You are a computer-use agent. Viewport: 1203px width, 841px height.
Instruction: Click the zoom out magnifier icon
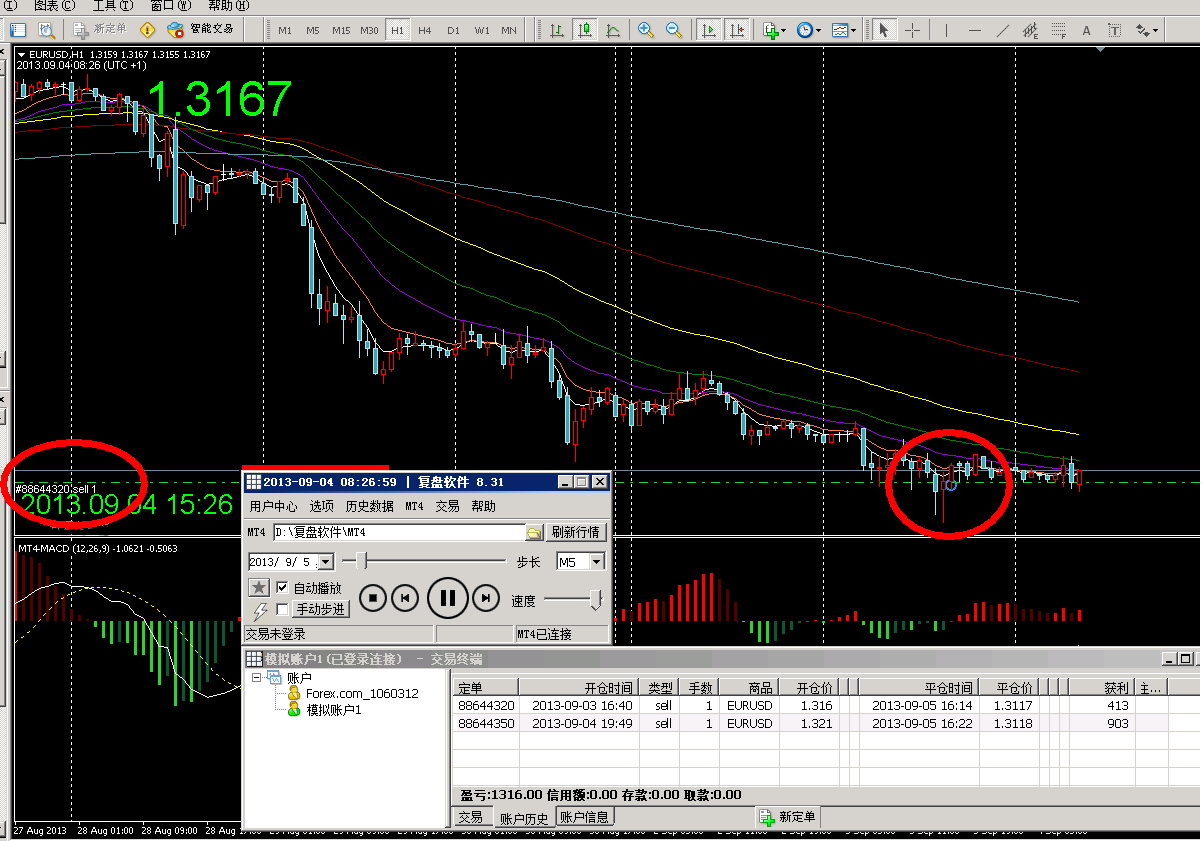(674, 30)
